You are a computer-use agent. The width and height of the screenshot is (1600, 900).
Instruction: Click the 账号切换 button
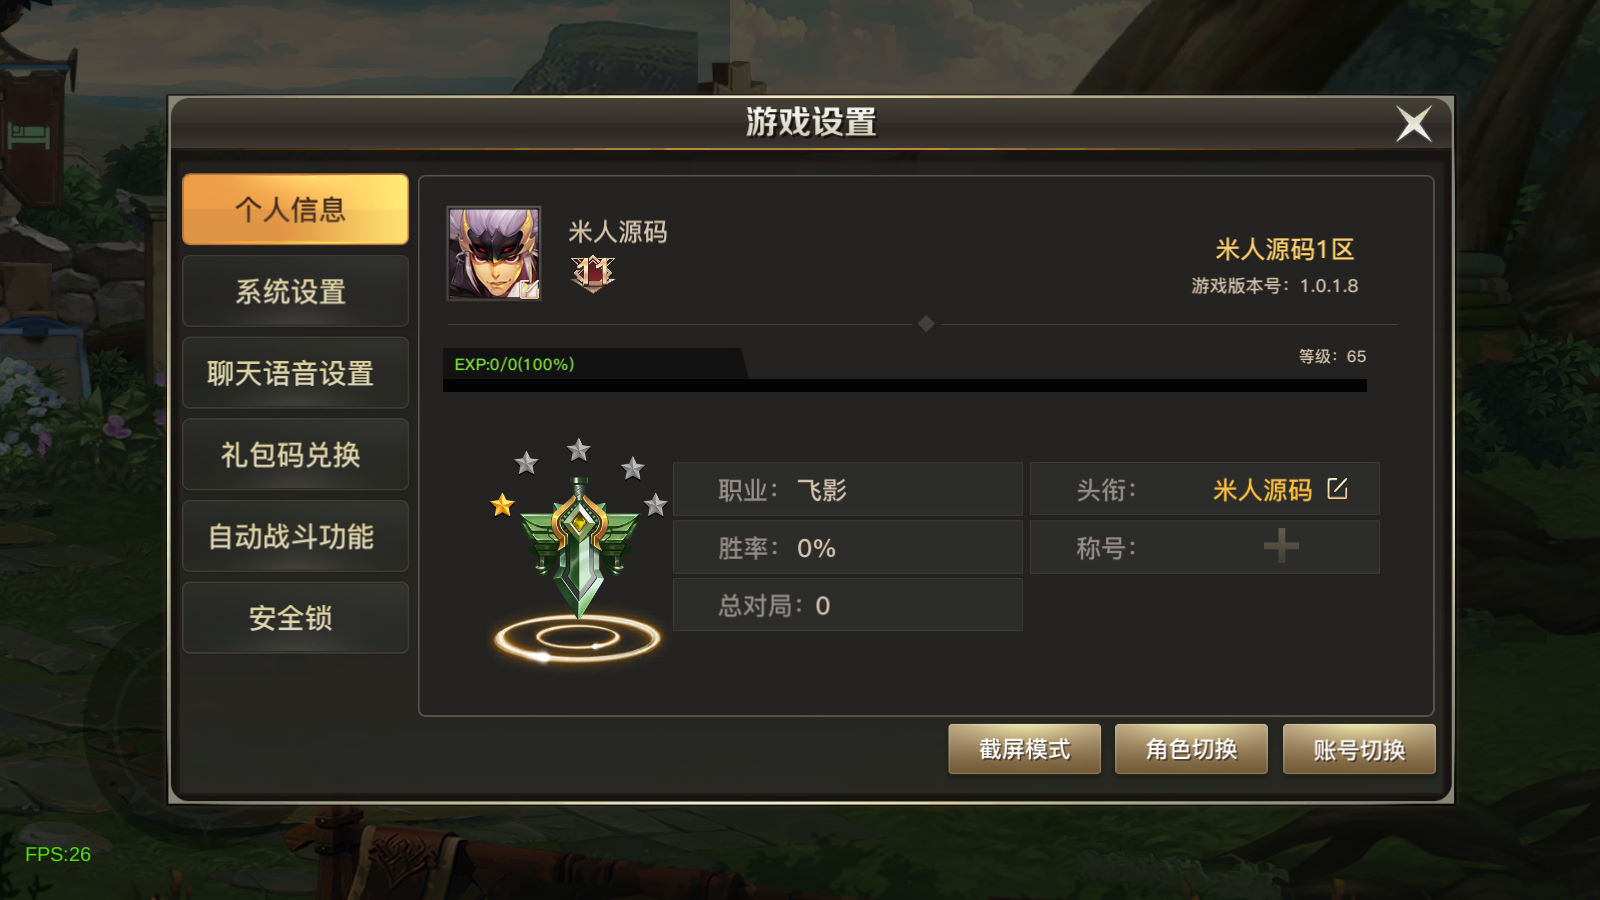point(1359,749)
